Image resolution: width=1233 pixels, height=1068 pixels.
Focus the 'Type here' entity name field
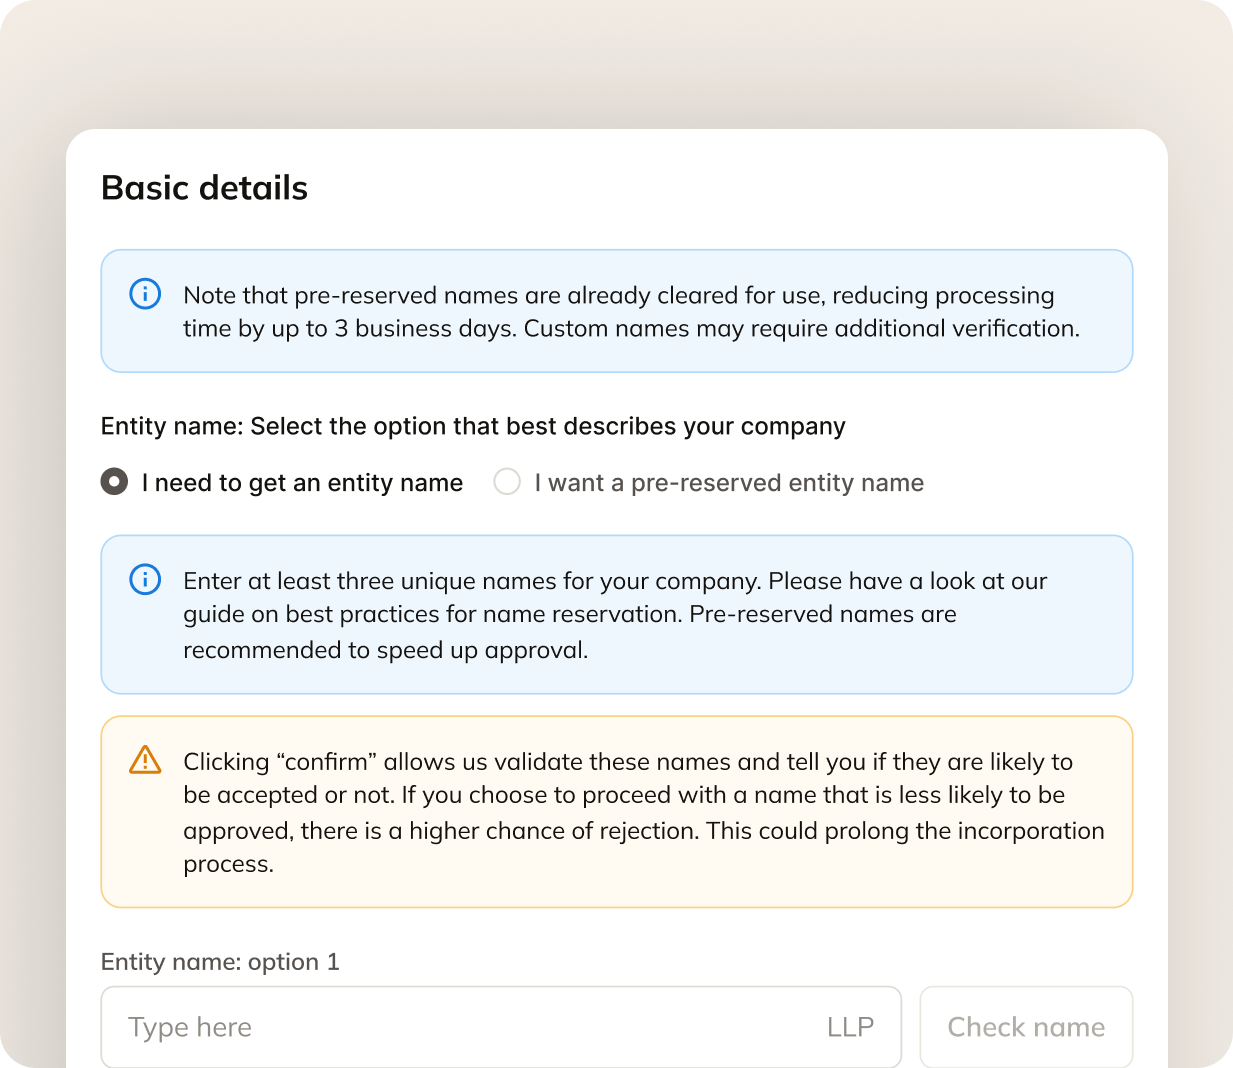tap(501, 1027)
